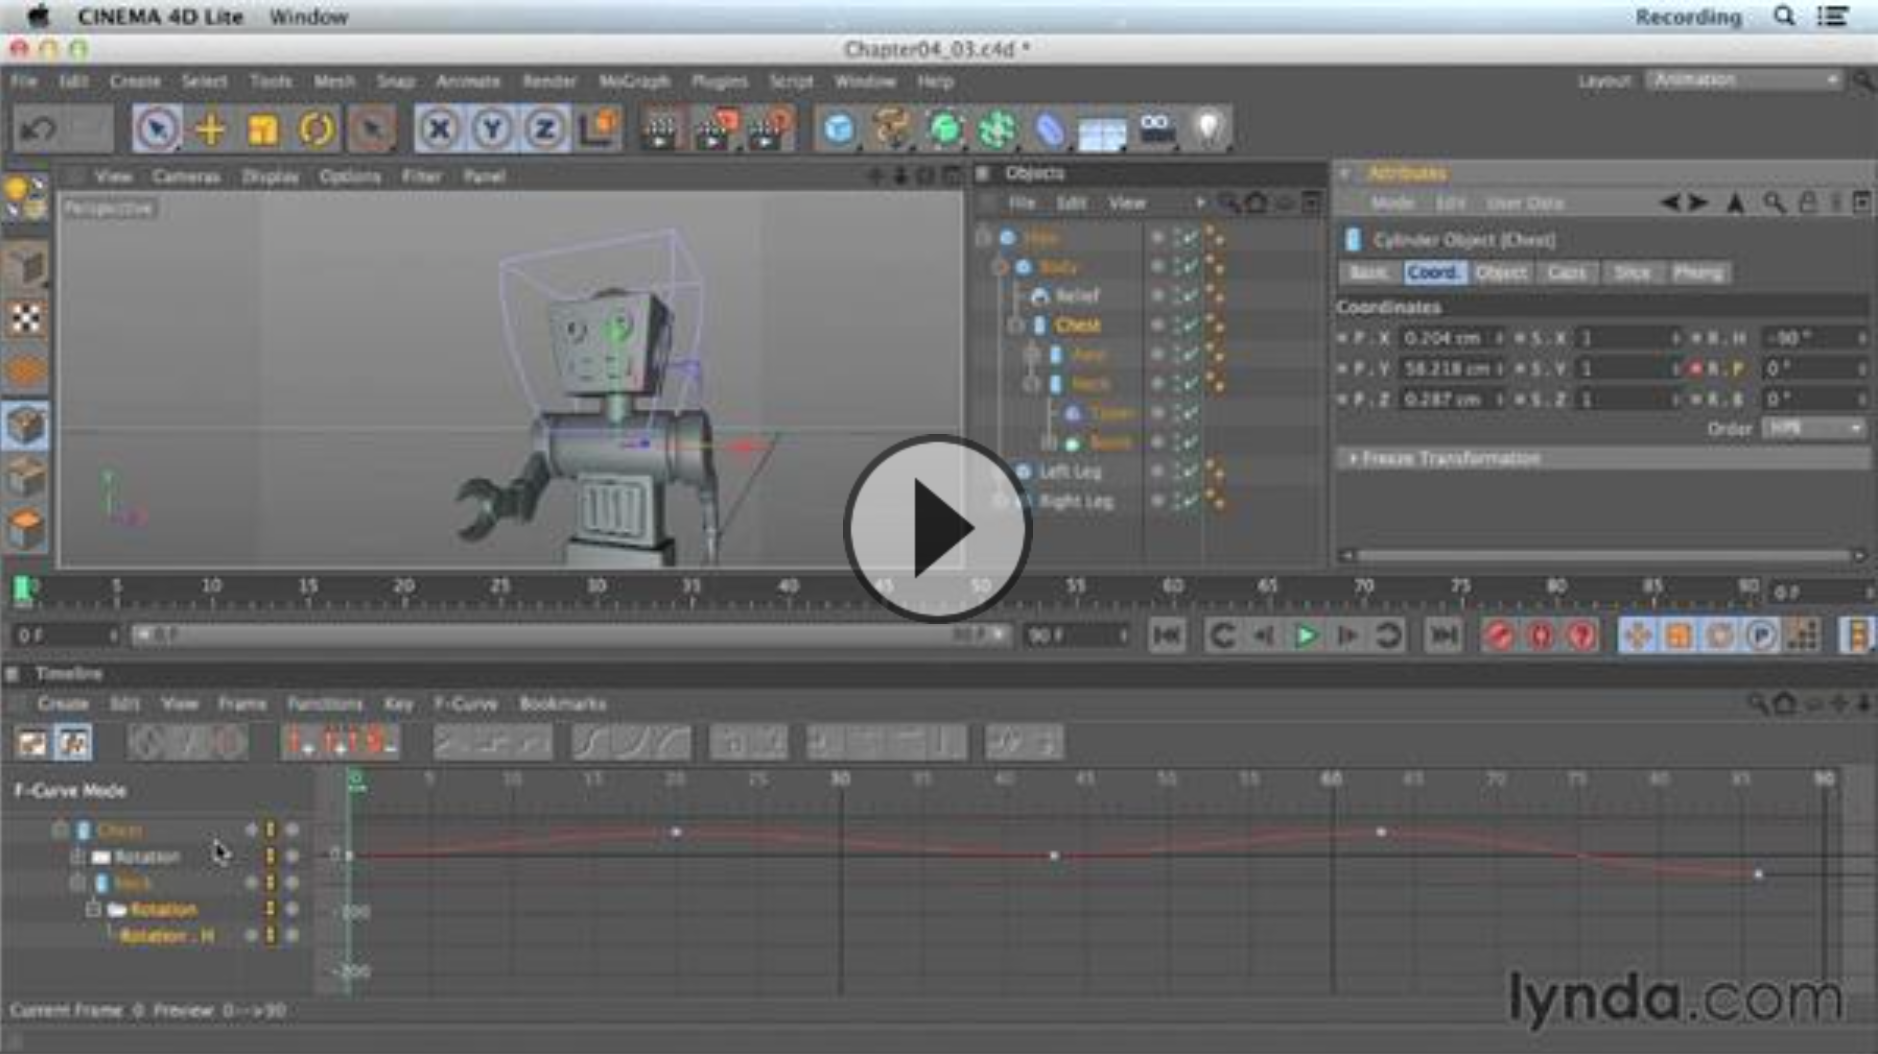Open Render Settings clapperboard icon
Screen dimensions: 1878x1054
coord(769,129)
